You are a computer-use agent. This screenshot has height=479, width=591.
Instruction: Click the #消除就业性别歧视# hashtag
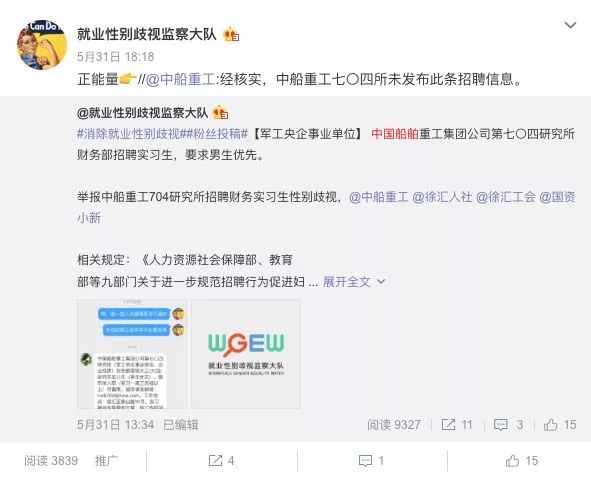pyautogui.click(x=130, y=134)
